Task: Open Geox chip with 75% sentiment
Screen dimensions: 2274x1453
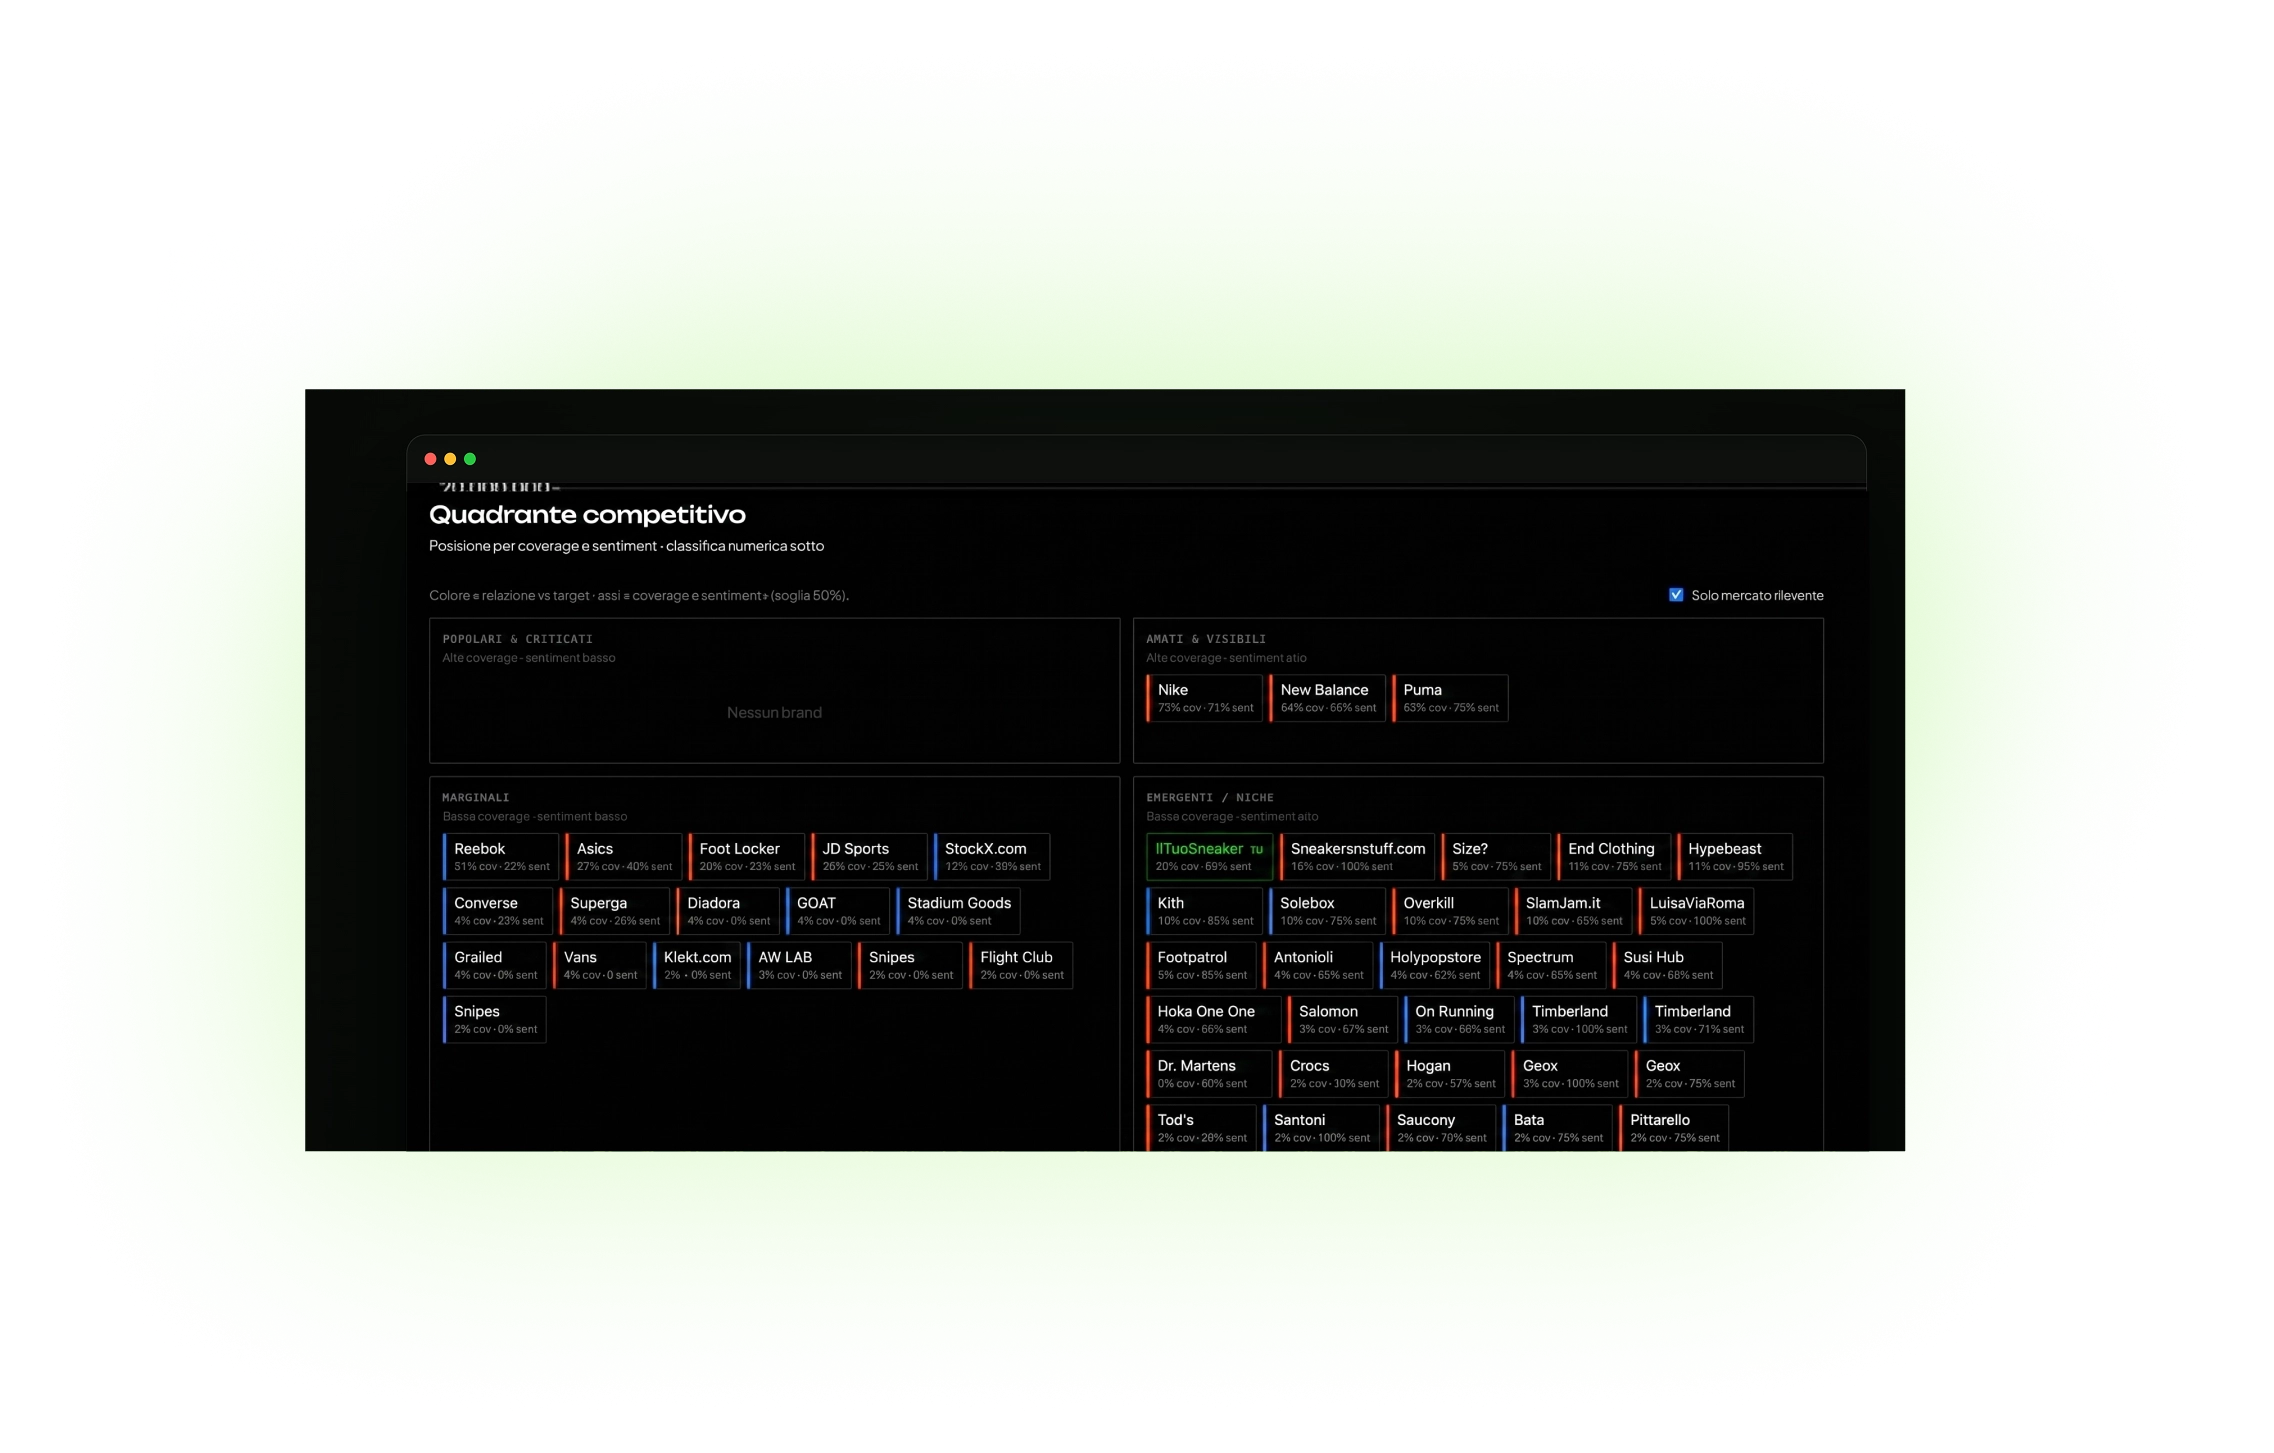Action: coord(1689,1073)
